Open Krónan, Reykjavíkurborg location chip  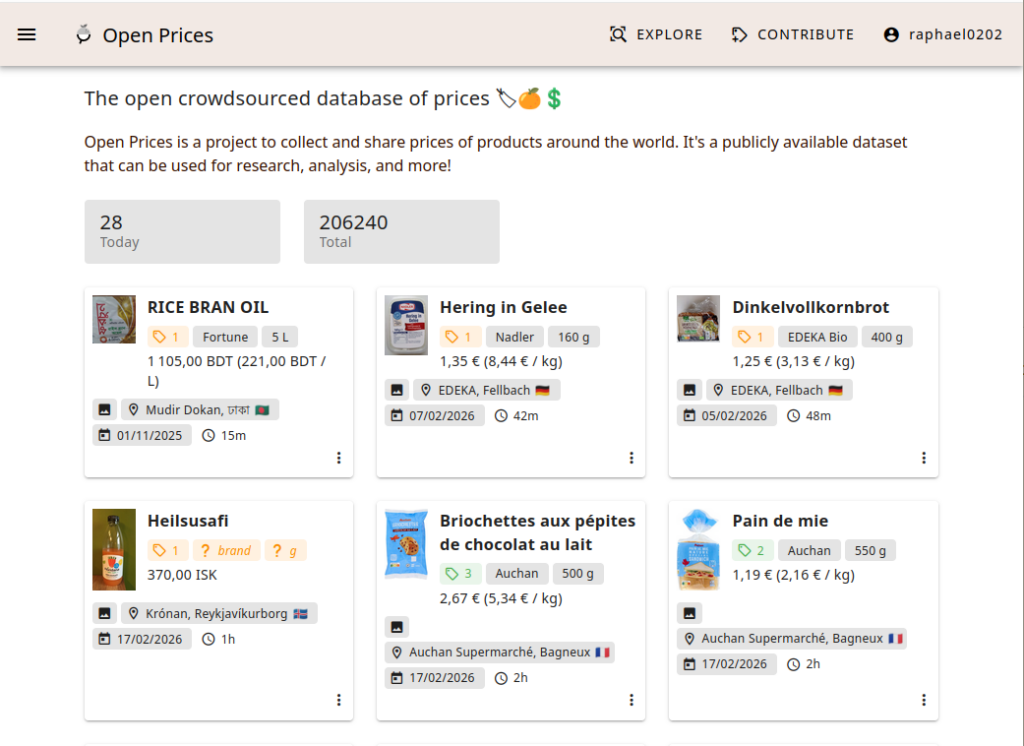pyautogui.click(x=220, y=613)
